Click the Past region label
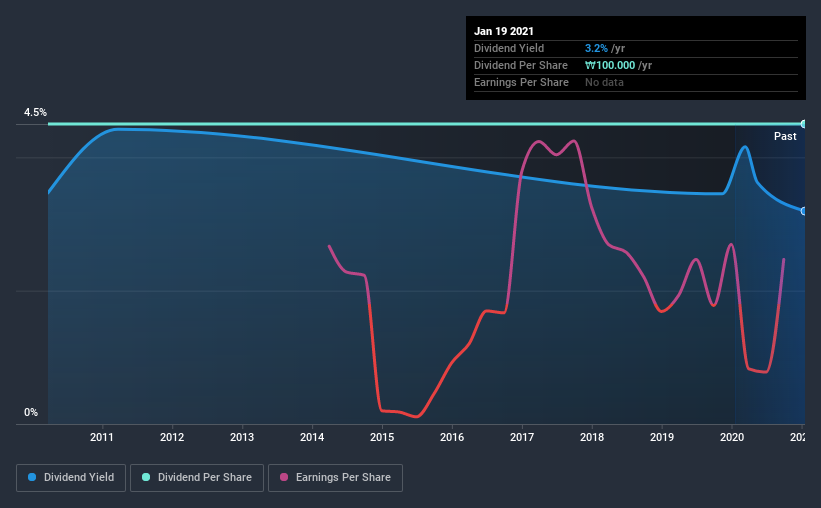This screenshot has width=821, height=508. pyautogui.click(x=785, y=136)
